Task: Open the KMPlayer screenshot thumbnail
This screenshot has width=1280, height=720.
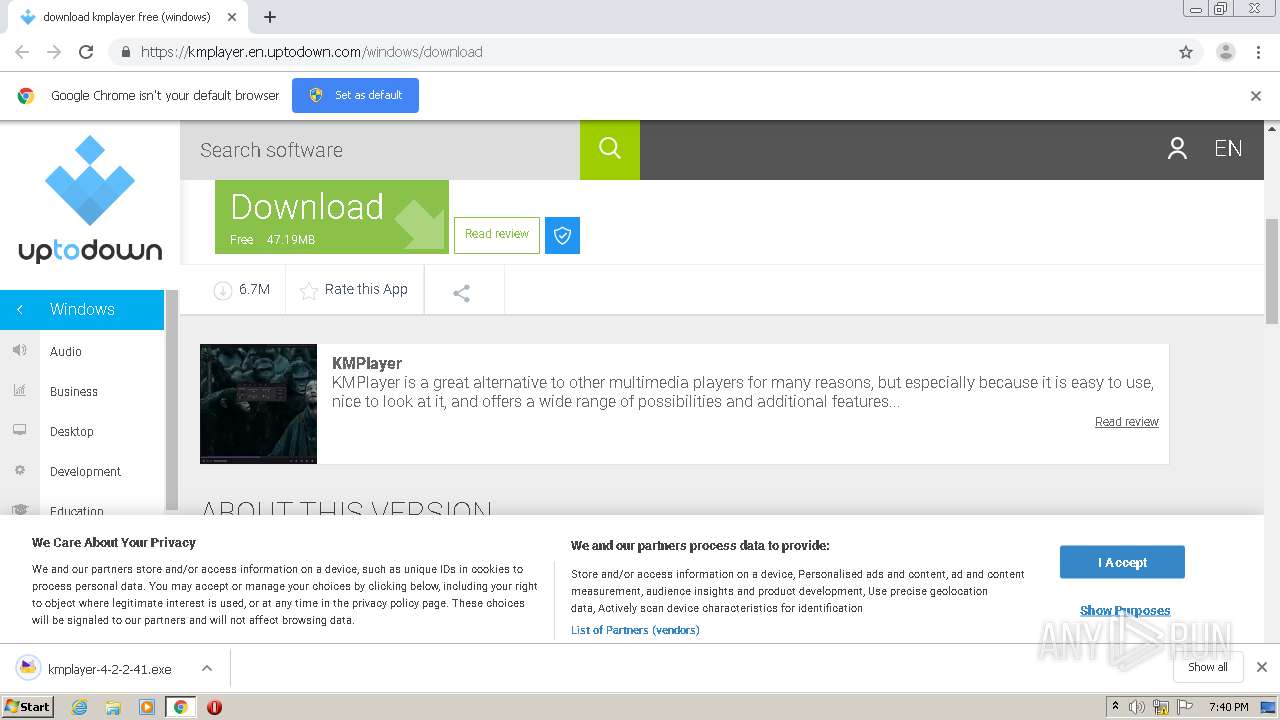Action: pyautogui.click(x=258, y=404)
